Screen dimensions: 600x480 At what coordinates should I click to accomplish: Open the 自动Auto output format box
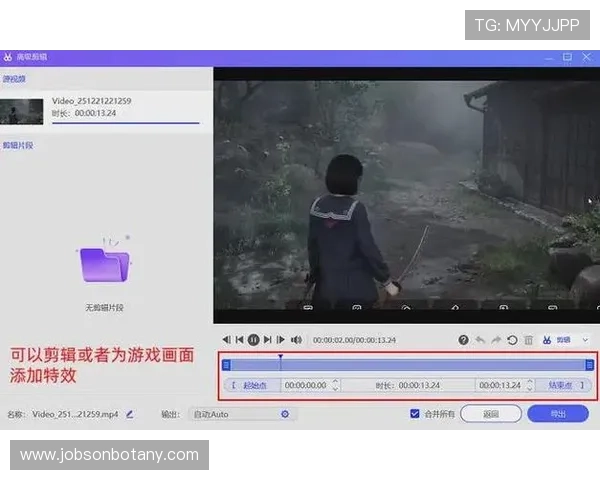tap(242, 414)
